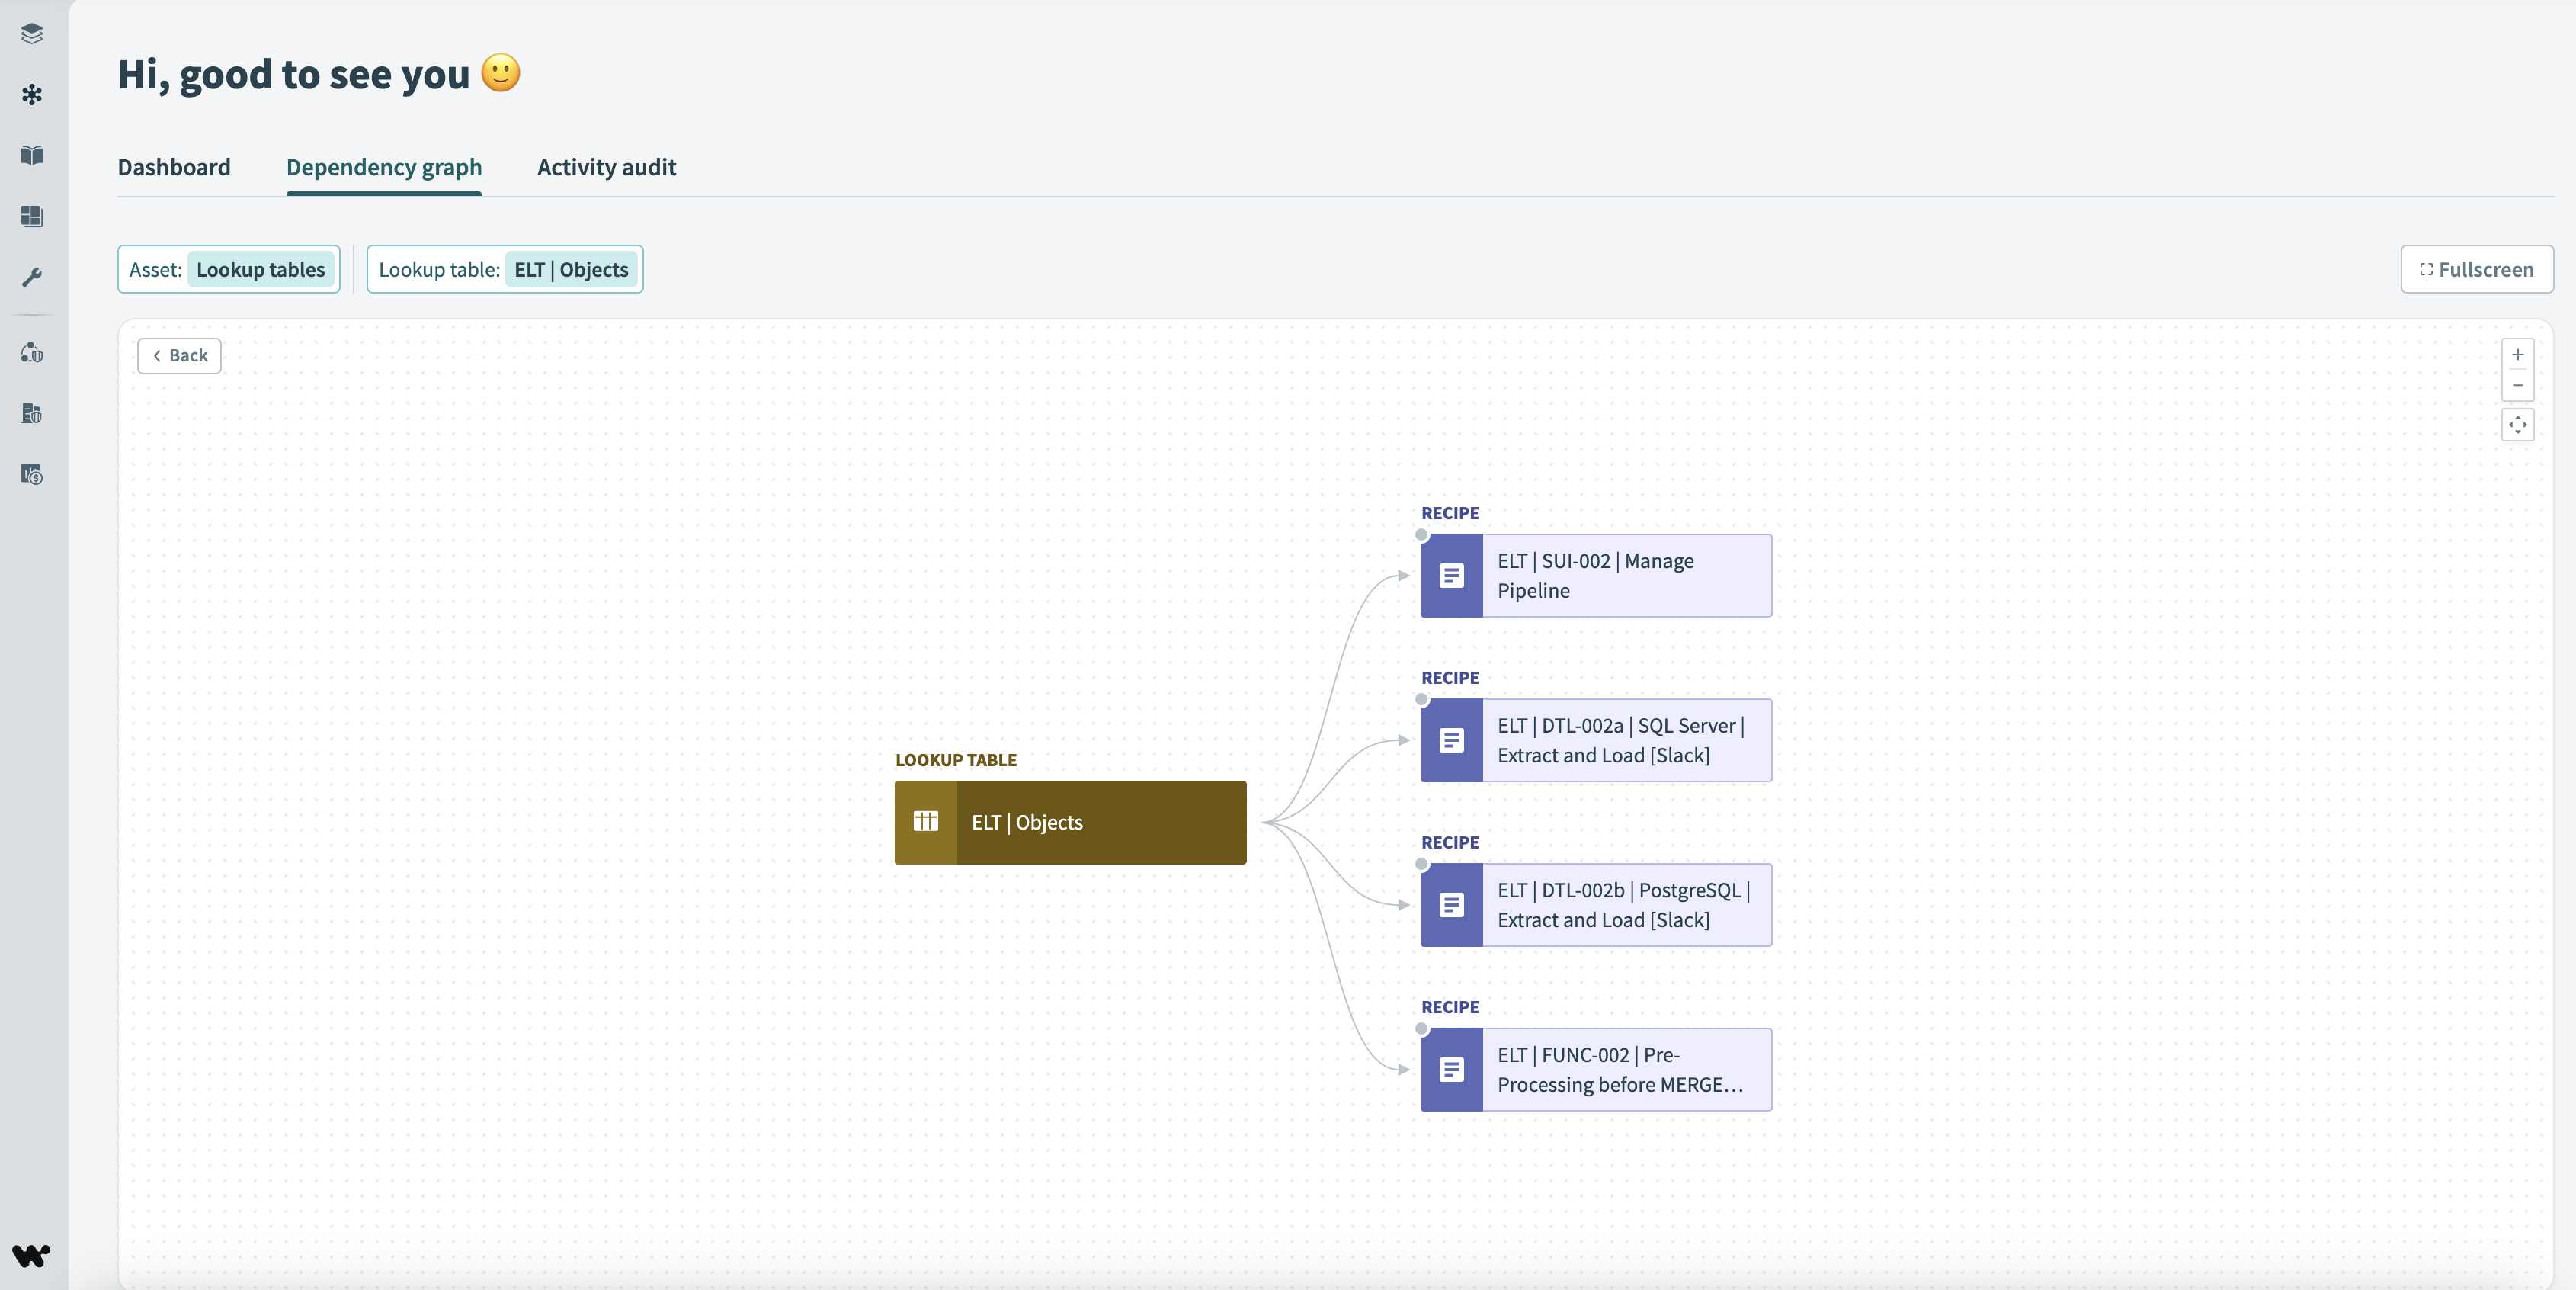The width and height of the screenshot is (2576, 1290).
Task: Open the wrench Tools icon in sidebar
Action: (x=32, y=277)
